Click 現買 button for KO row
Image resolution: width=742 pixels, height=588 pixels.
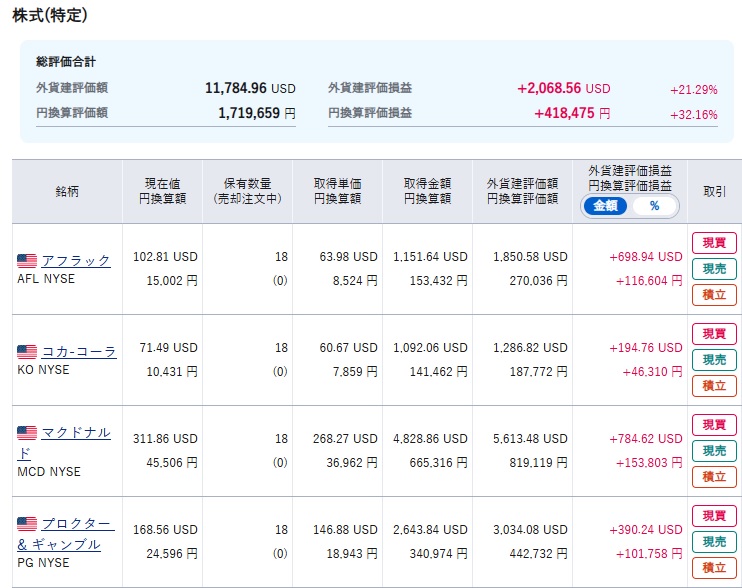(x=714, y=334)
